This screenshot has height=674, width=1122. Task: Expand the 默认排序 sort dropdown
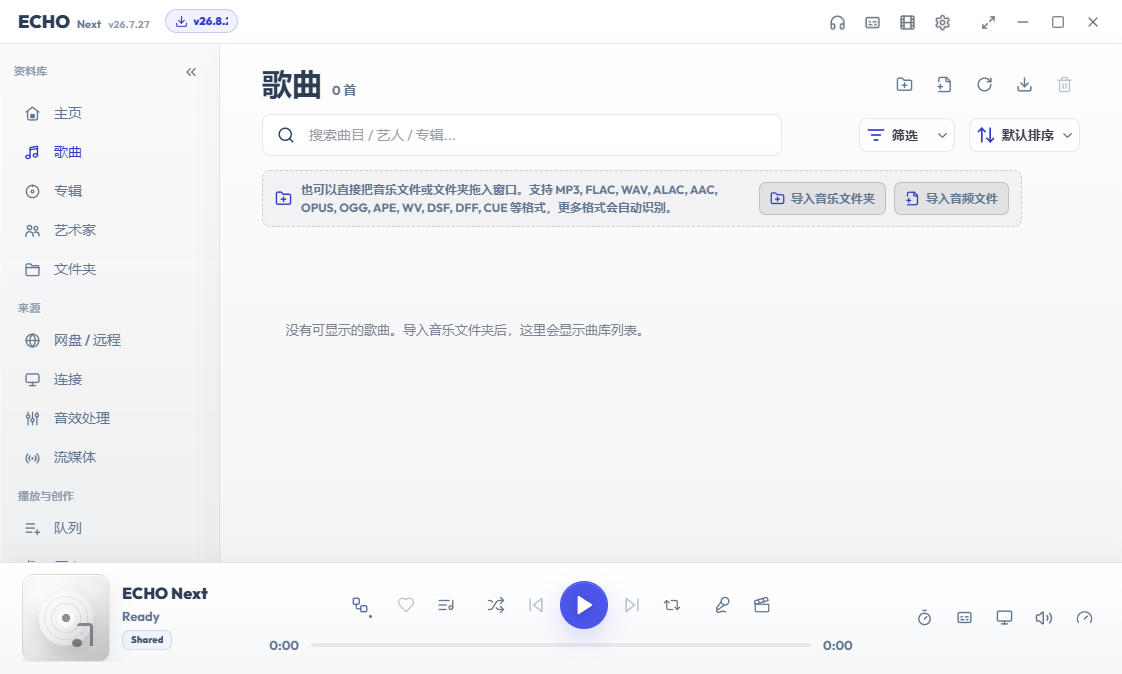pyautogui.click(x=1024, y=135)
